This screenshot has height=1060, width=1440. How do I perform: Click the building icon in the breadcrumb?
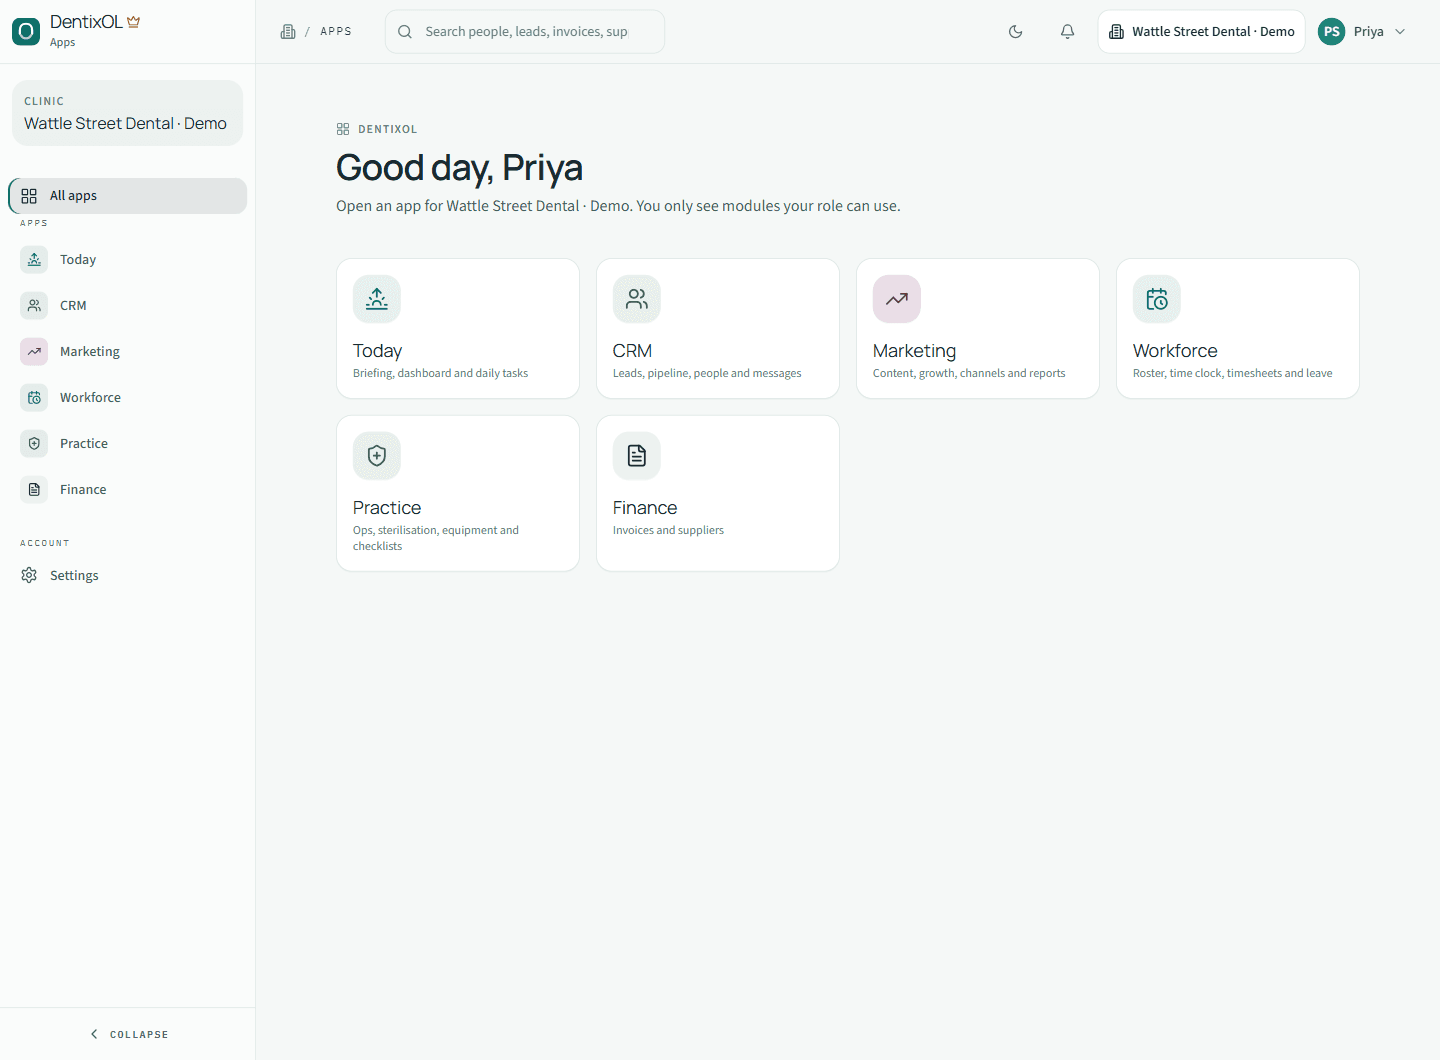[288, 32]
